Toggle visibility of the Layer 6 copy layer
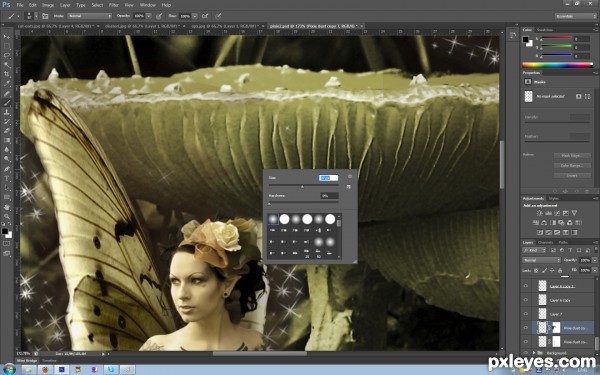 (x=526, y=300)
